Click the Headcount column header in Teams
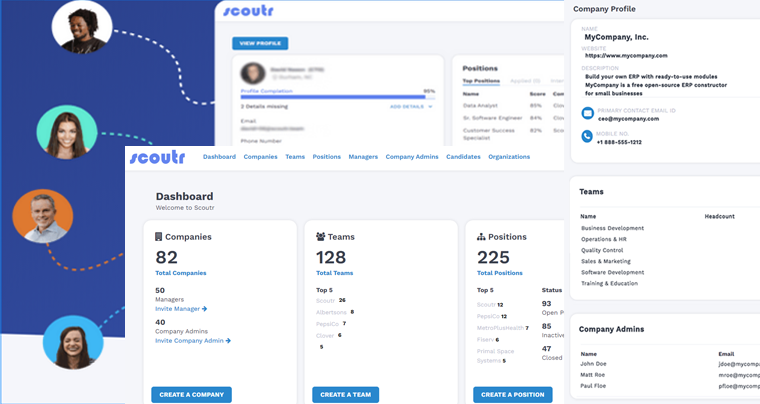 click(719, 217)
